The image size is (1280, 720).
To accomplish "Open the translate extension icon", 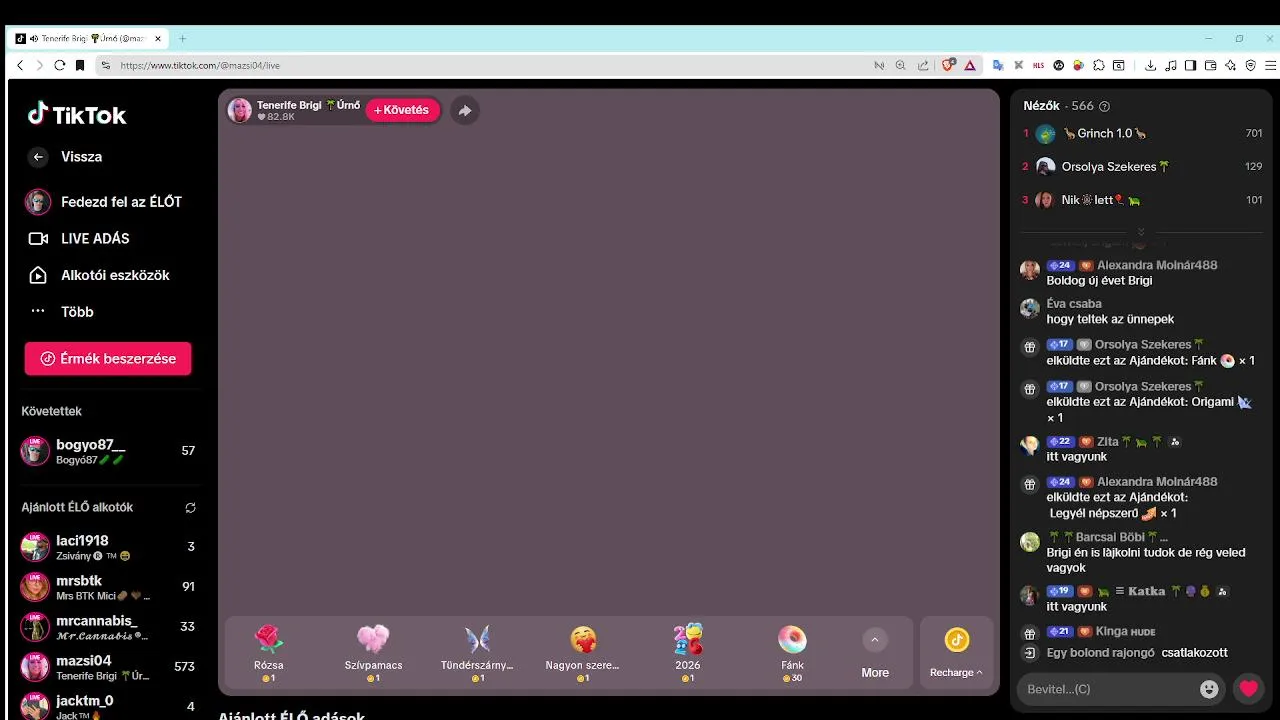I will click(x=998, y=65).
